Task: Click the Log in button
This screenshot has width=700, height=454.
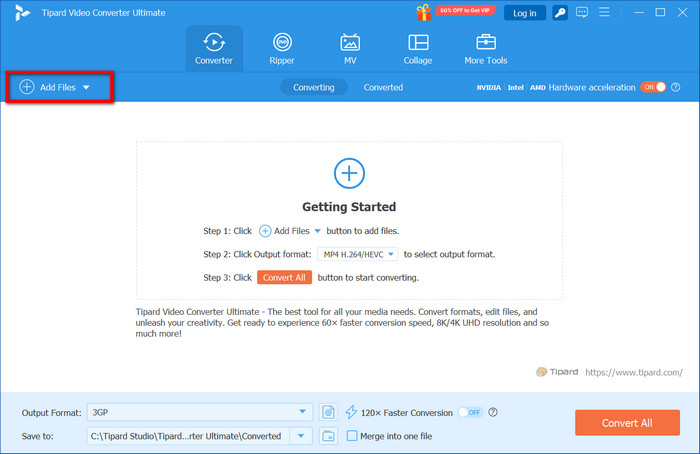Action: (524, 13)
